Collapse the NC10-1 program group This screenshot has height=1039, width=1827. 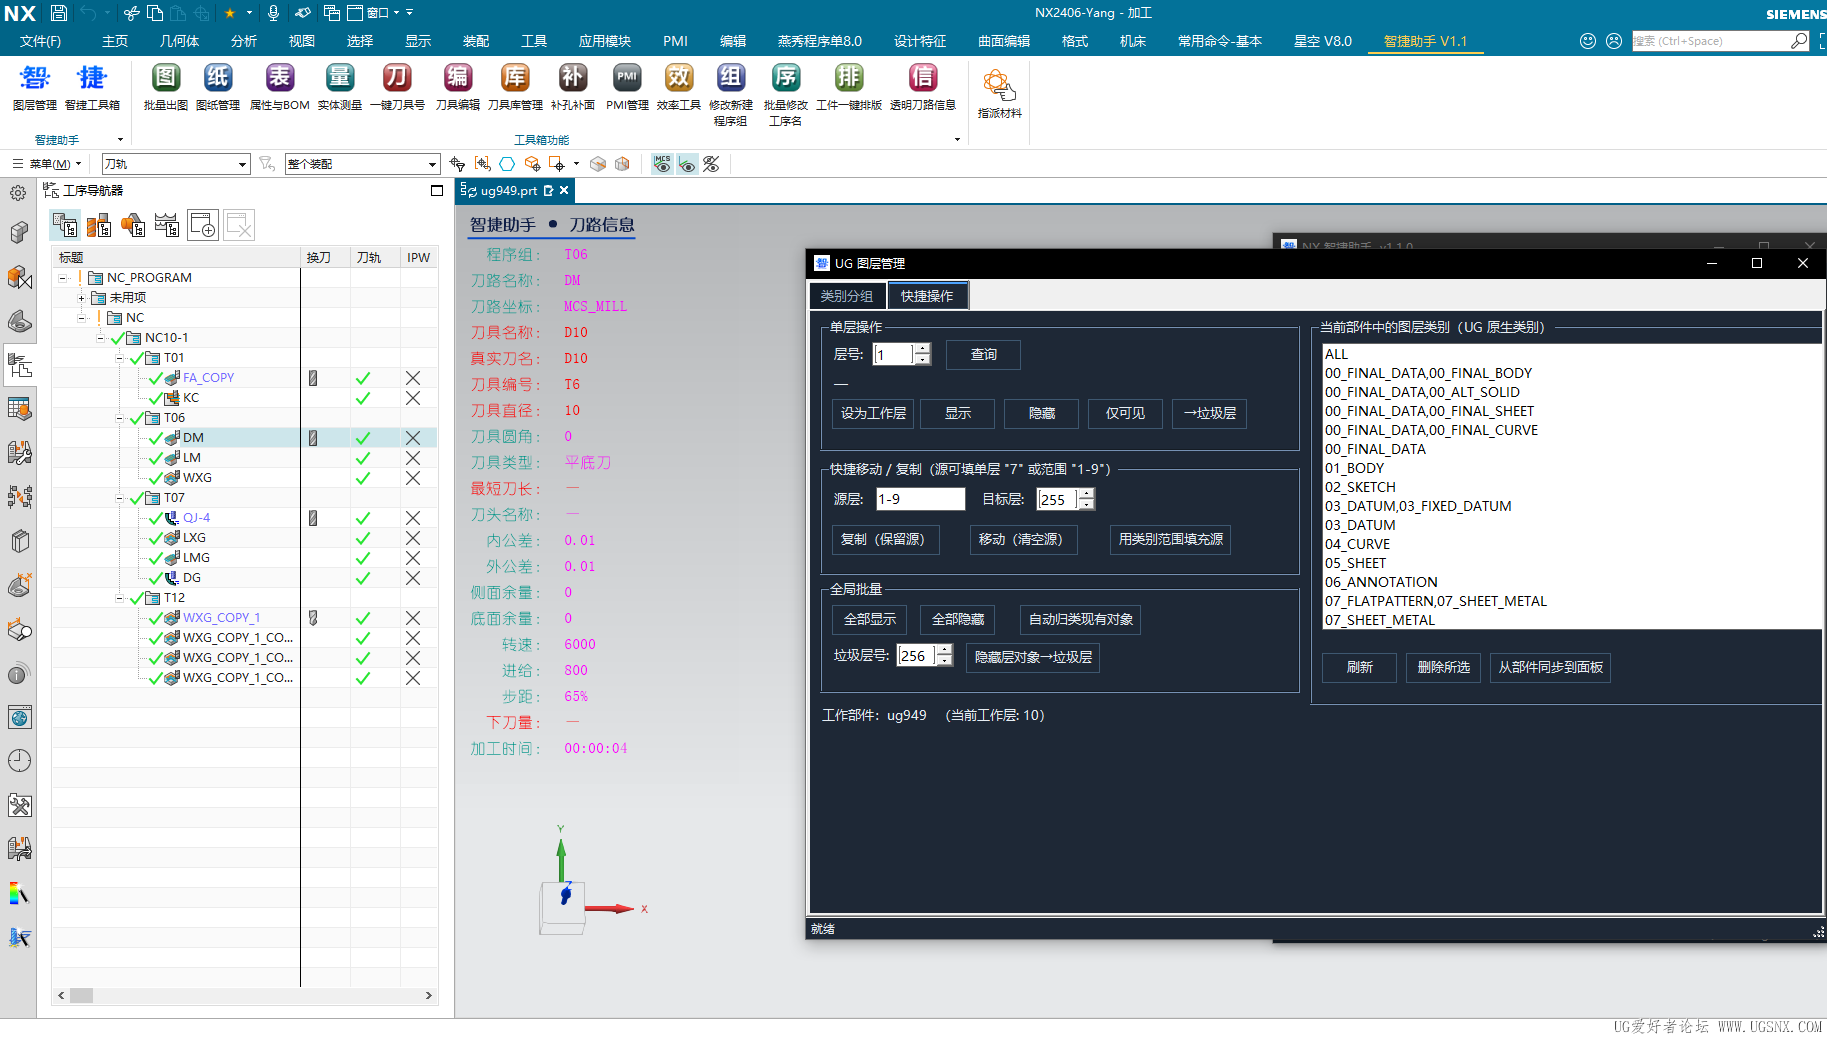[101, 338]
